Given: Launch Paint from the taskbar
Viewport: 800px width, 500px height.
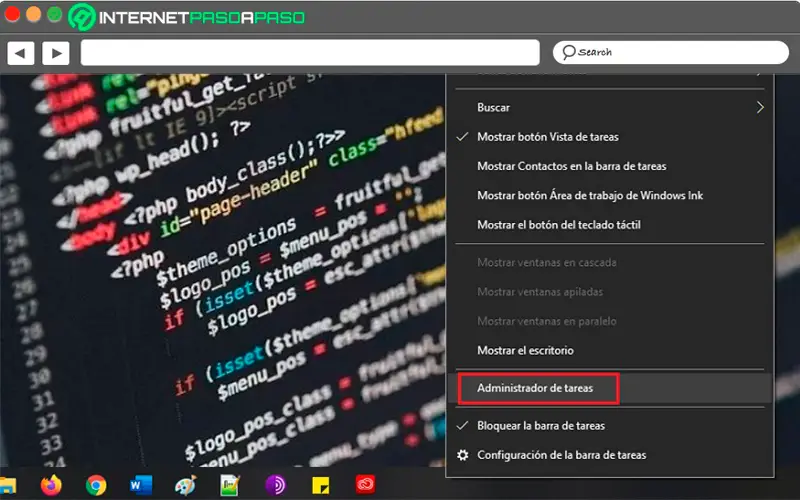Looking at the screenshot, I should click(x=186, y=485).
